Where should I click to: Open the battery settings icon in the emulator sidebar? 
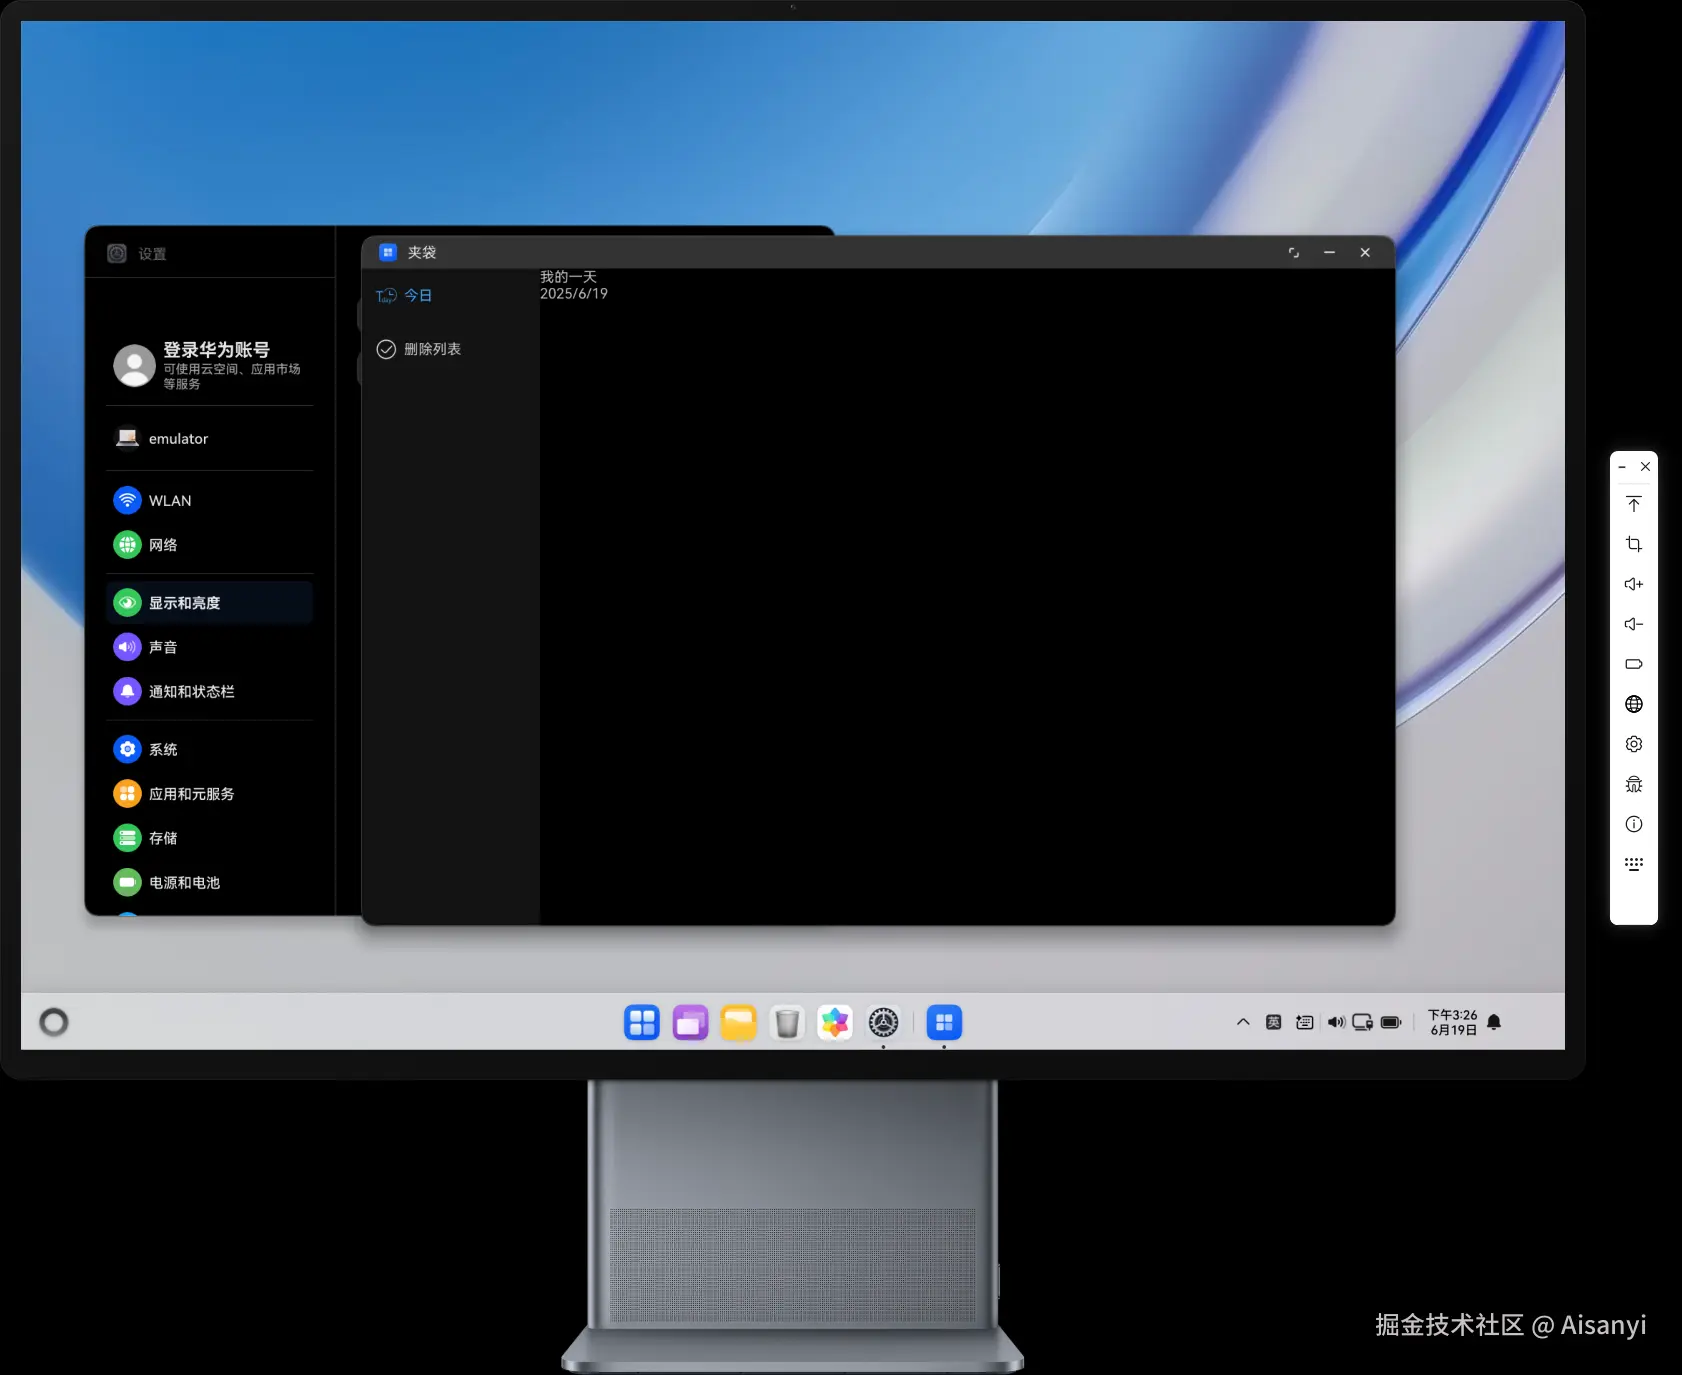pyautogui.click(x=1634, y=664)
